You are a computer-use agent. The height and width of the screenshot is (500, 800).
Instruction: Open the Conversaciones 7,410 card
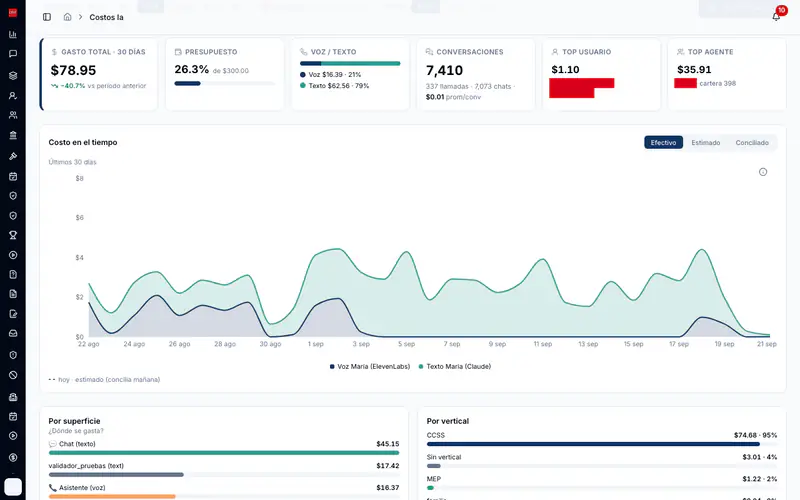pos(476,74)
